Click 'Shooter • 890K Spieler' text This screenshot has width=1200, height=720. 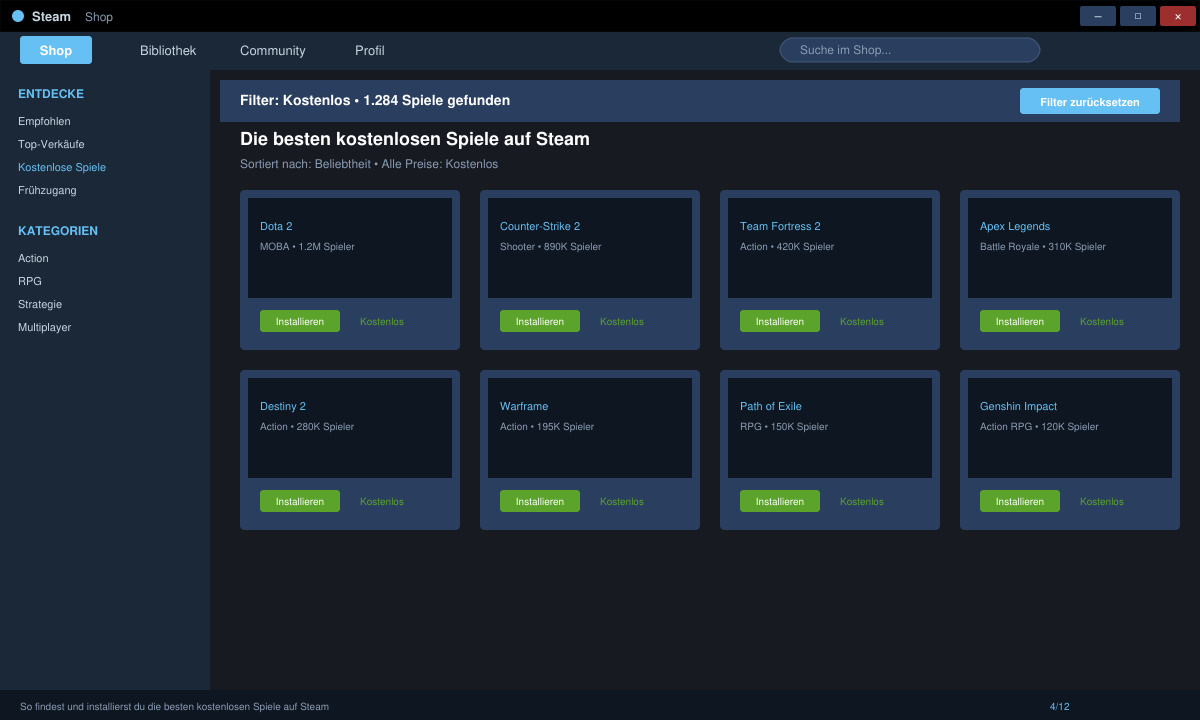pyautogui.click(x=551, y=246)
